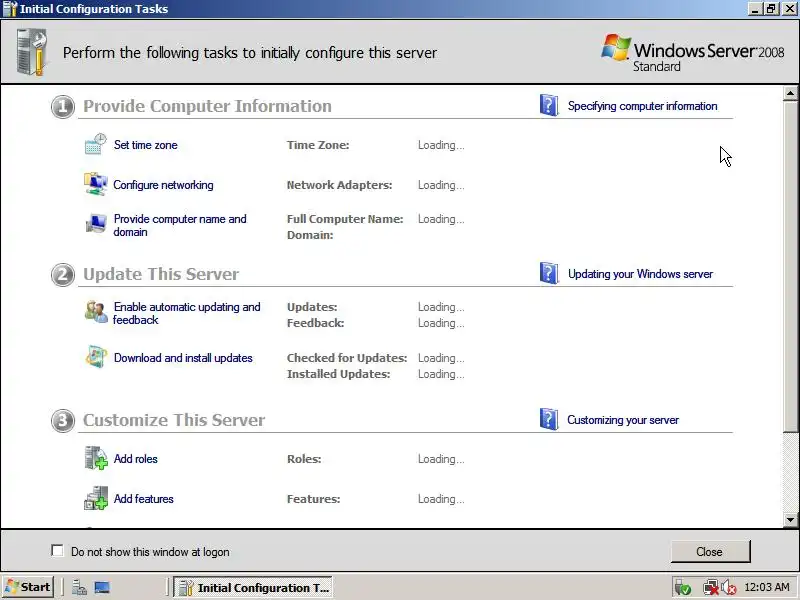
Task: Click the computer name and domain icon
Action: tap(95, 223)
